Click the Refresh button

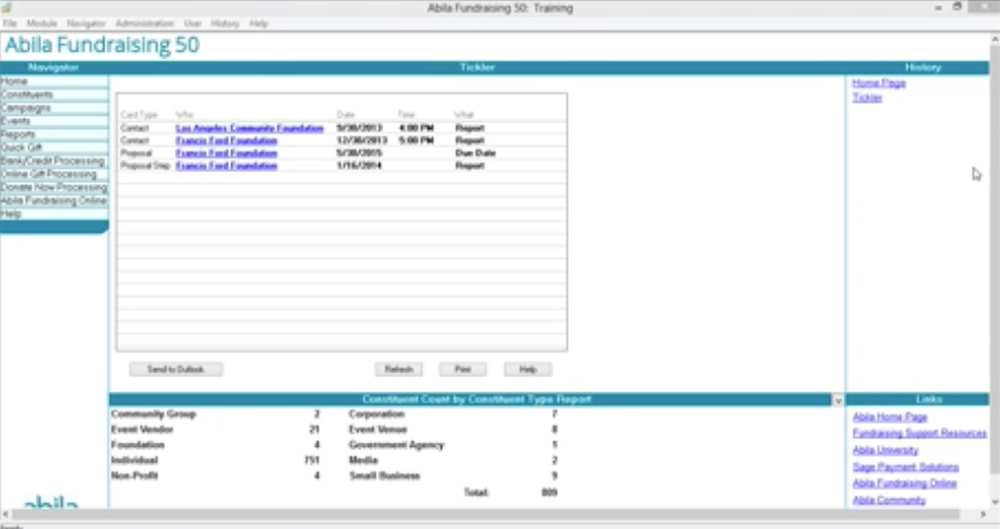coord(399,369)
